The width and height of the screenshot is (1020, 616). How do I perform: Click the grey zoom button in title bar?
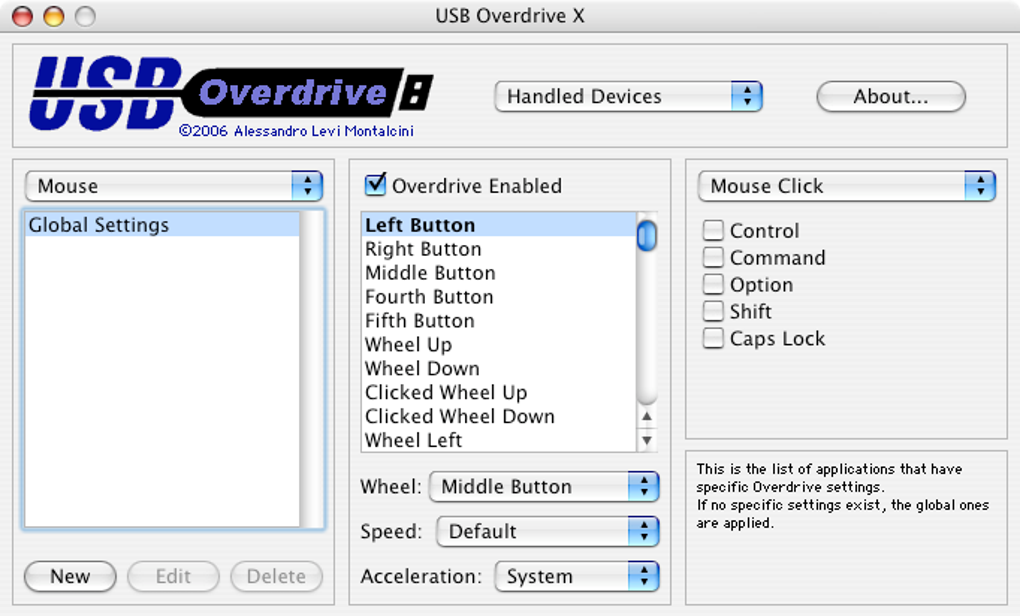point(85,16)
